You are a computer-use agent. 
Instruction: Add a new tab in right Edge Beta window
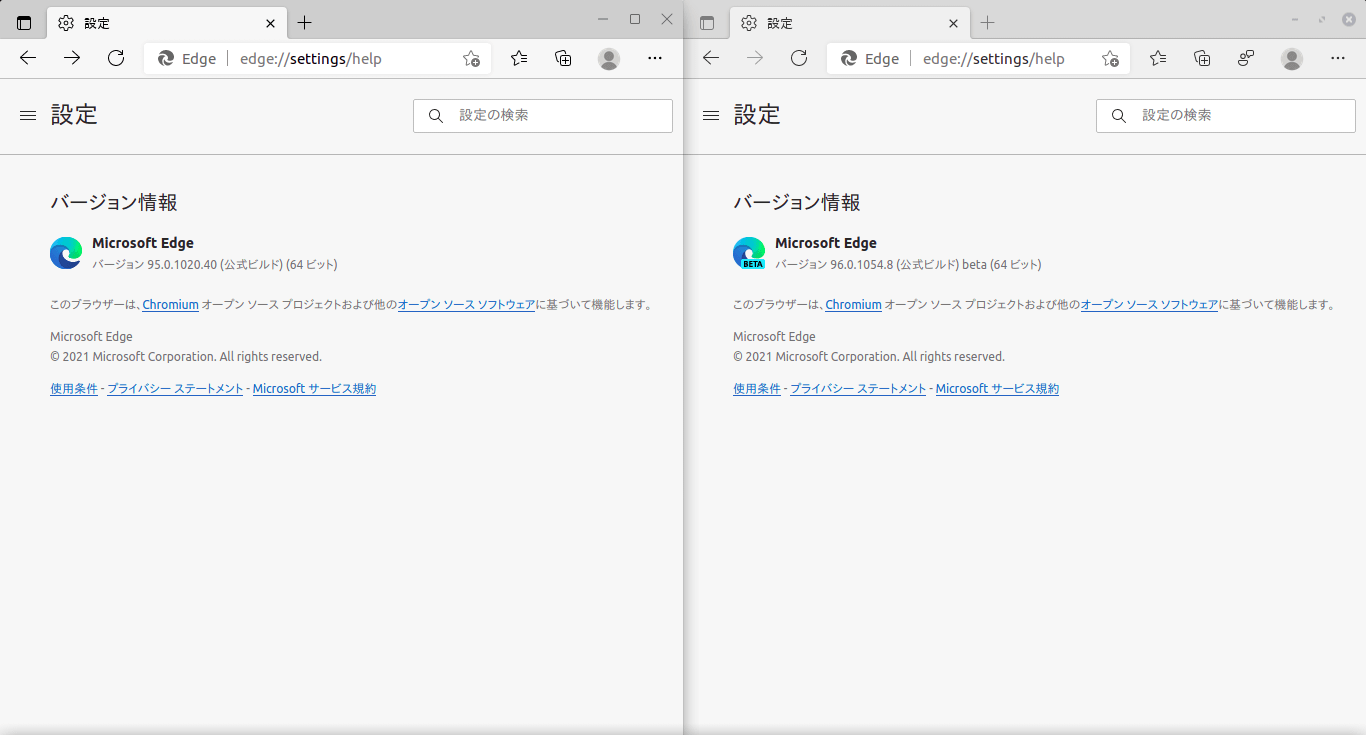click(988, 23)
